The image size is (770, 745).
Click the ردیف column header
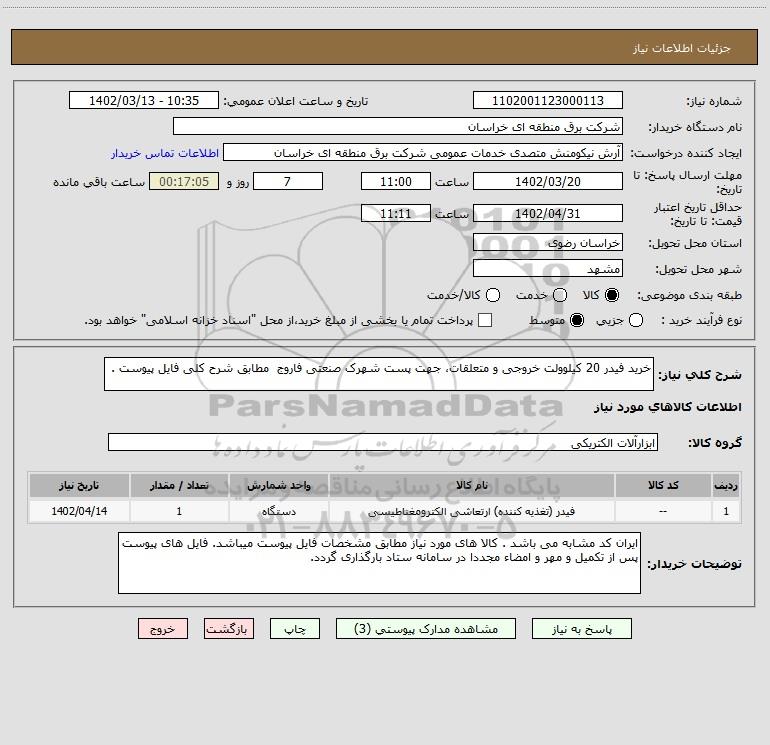pyautogui.click(x=726, y=485)
